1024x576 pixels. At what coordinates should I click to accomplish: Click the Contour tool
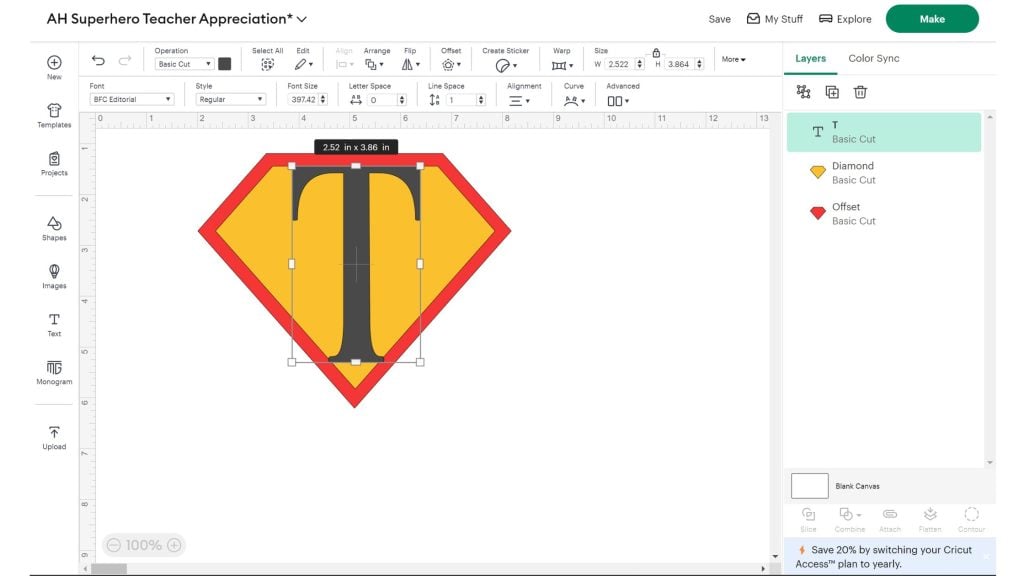point(971,520)
